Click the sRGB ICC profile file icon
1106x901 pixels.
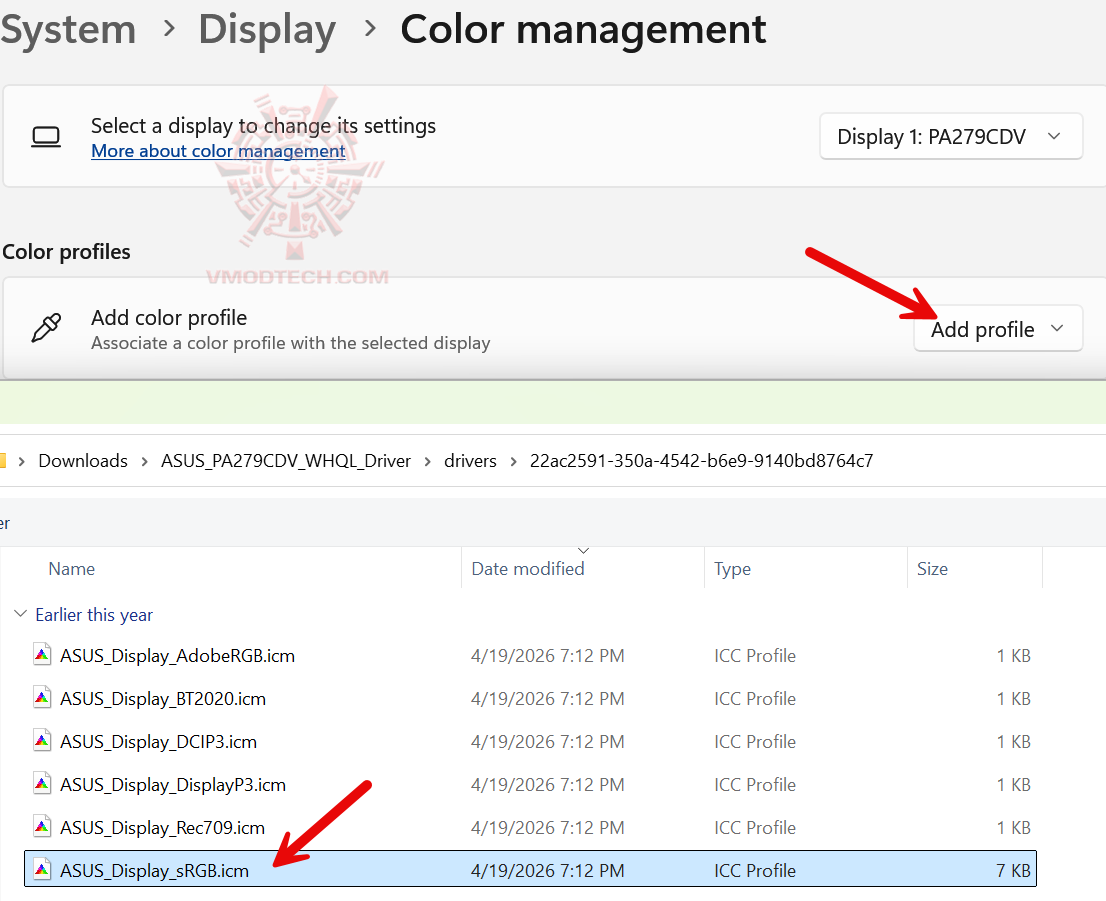point(42,870)
